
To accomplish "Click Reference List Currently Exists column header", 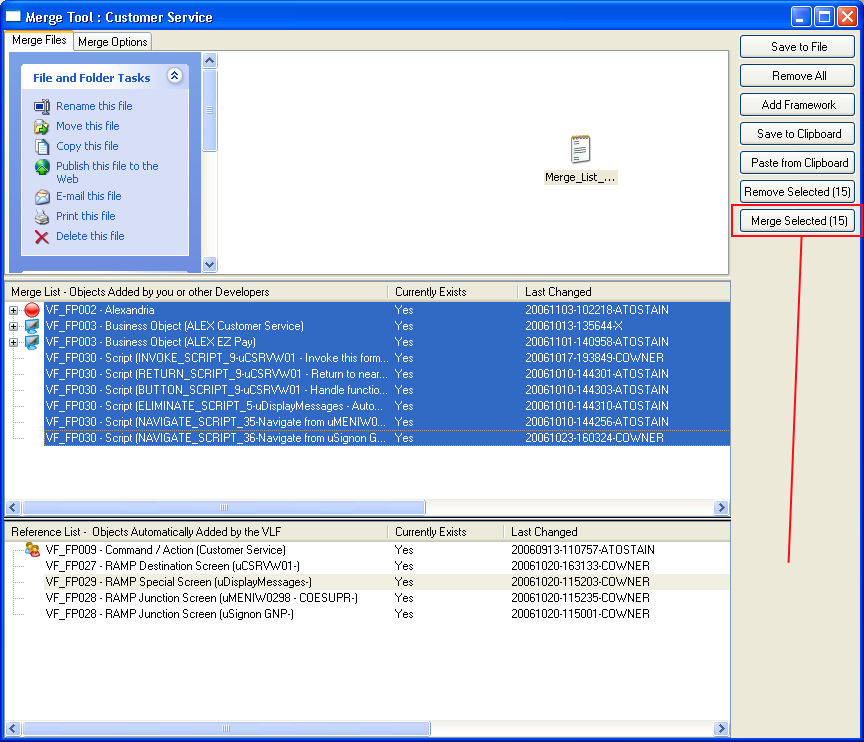I will click(445, 532).
